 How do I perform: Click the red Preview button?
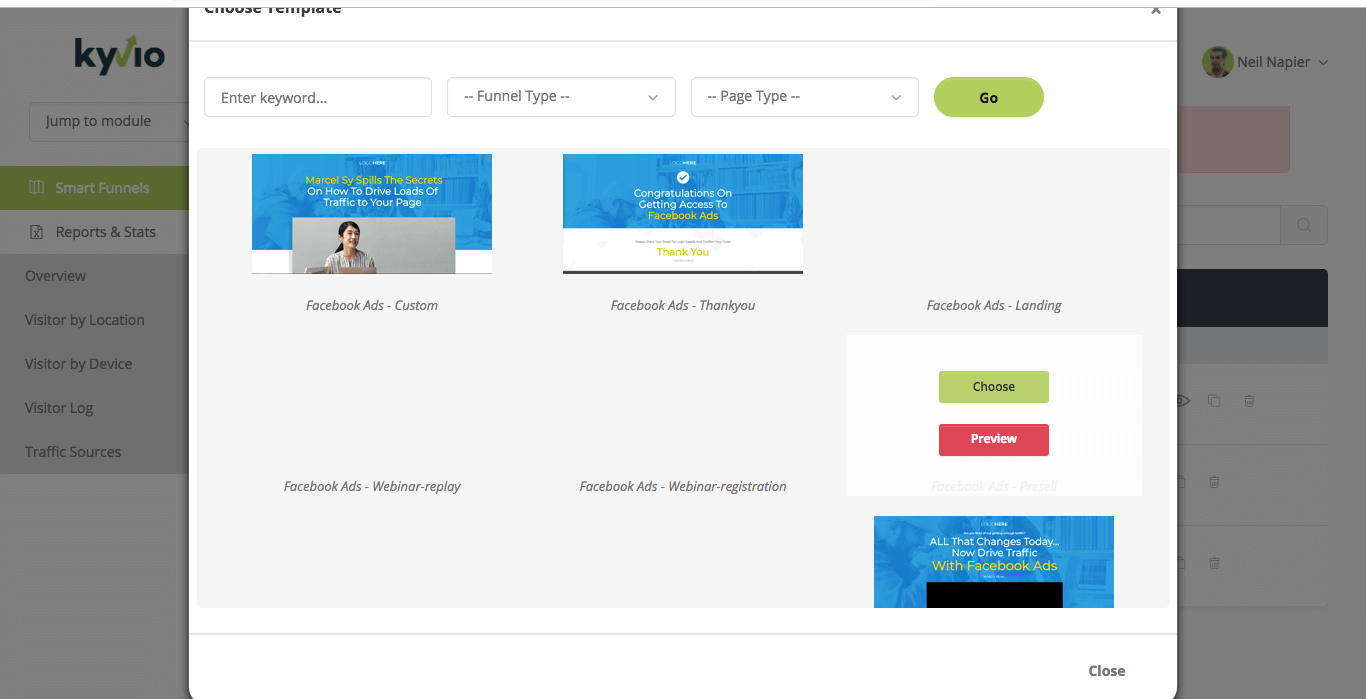click(994, 439)
